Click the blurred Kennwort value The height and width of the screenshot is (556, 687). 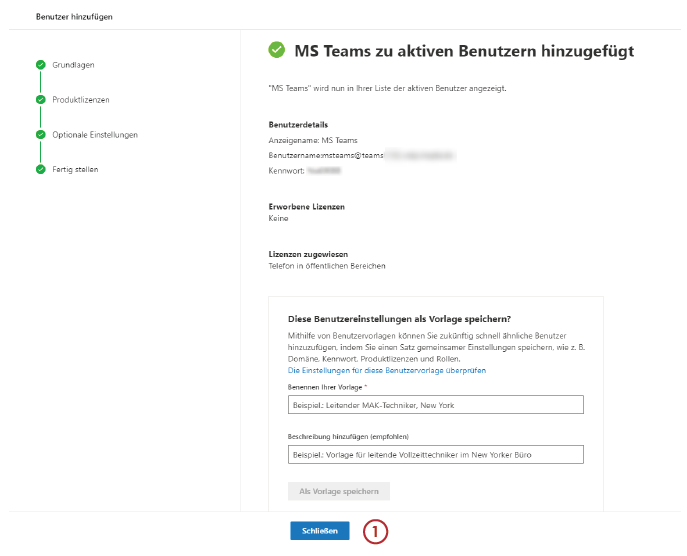pyautogui.click(x=324, y=171)
